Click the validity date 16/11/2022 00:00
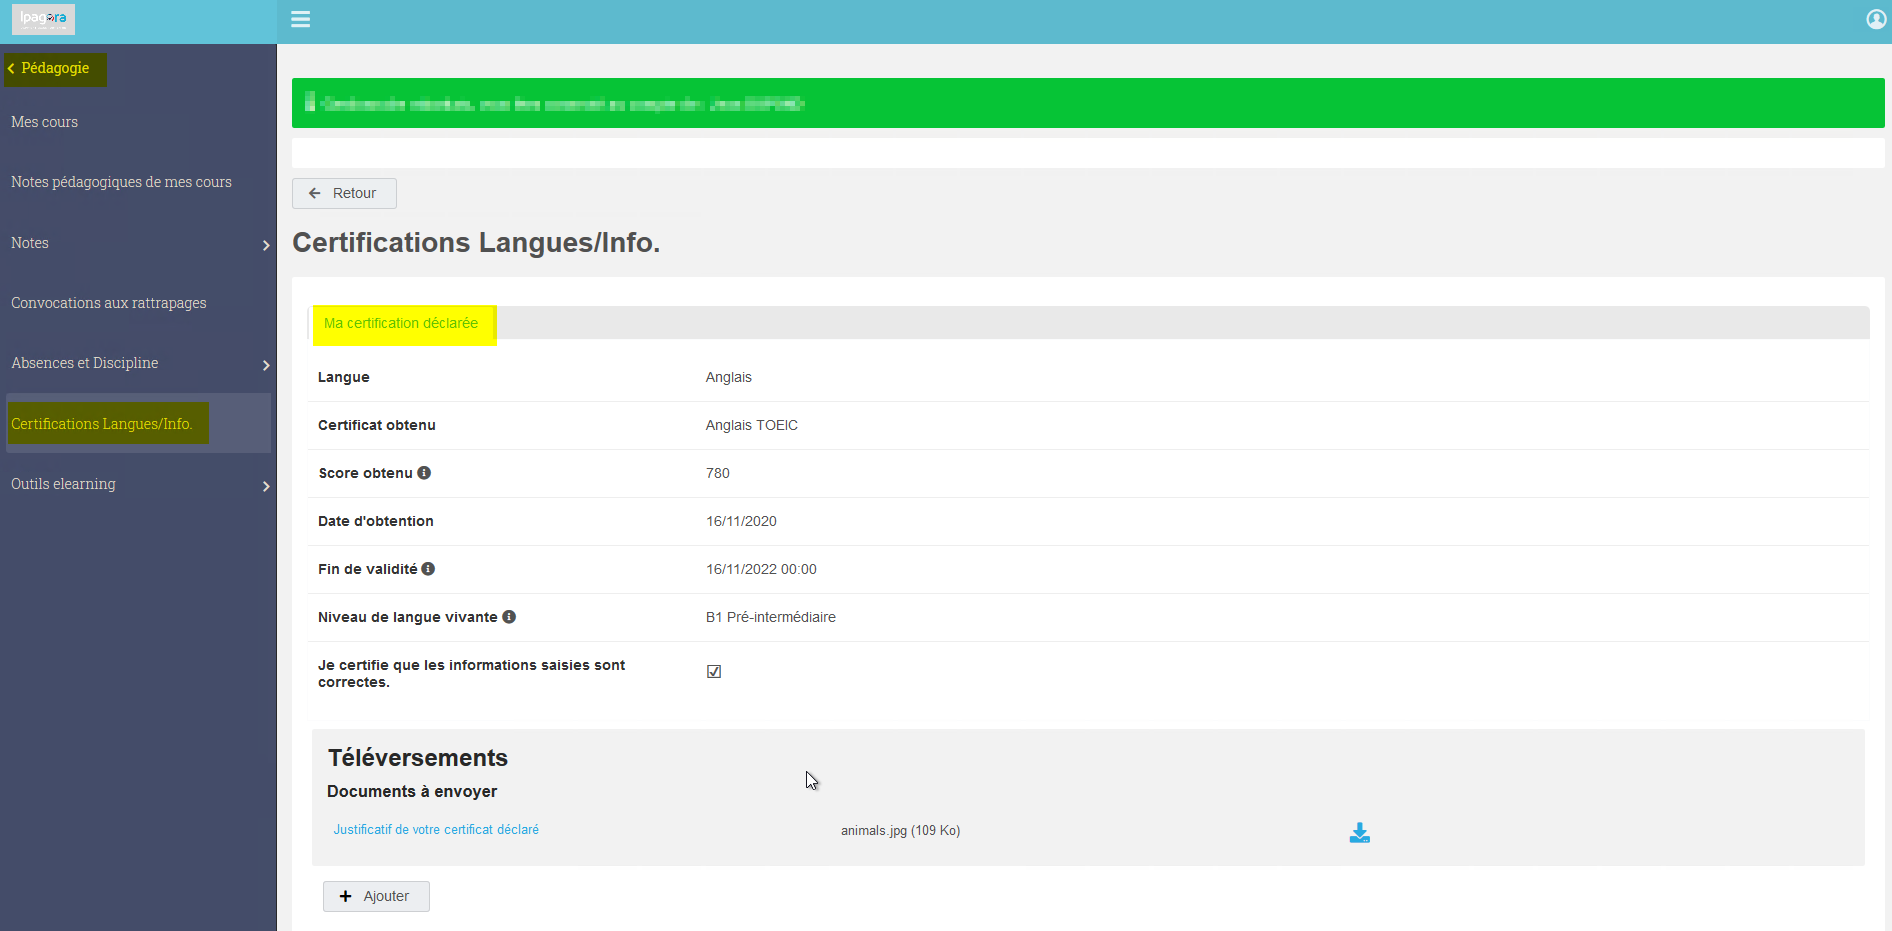Screen dimensions: 1892x931 tap(761, 569)
